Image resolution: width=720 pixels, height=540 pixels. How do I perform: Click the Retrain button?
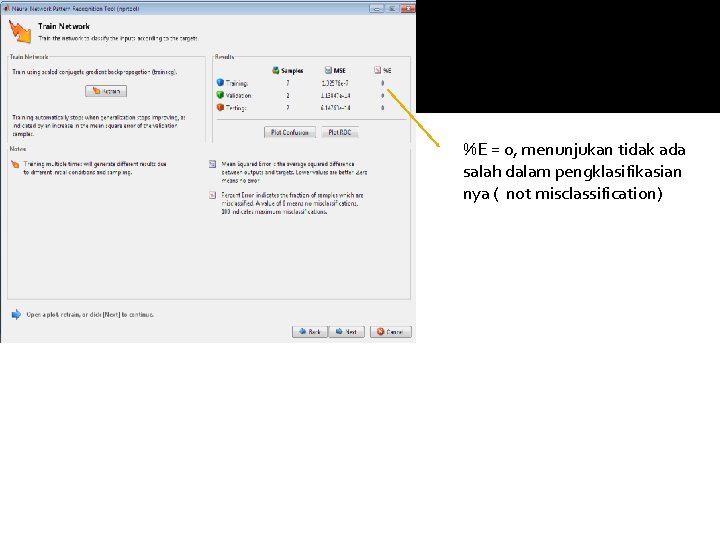[106, 91]
